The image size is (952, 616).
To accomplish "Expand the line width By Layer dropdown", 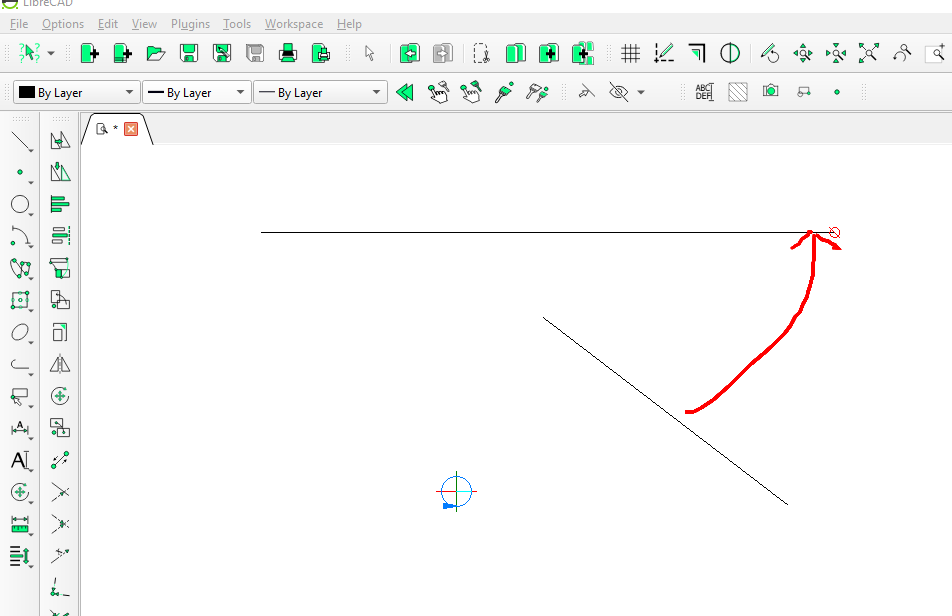I will coord(196,92).
